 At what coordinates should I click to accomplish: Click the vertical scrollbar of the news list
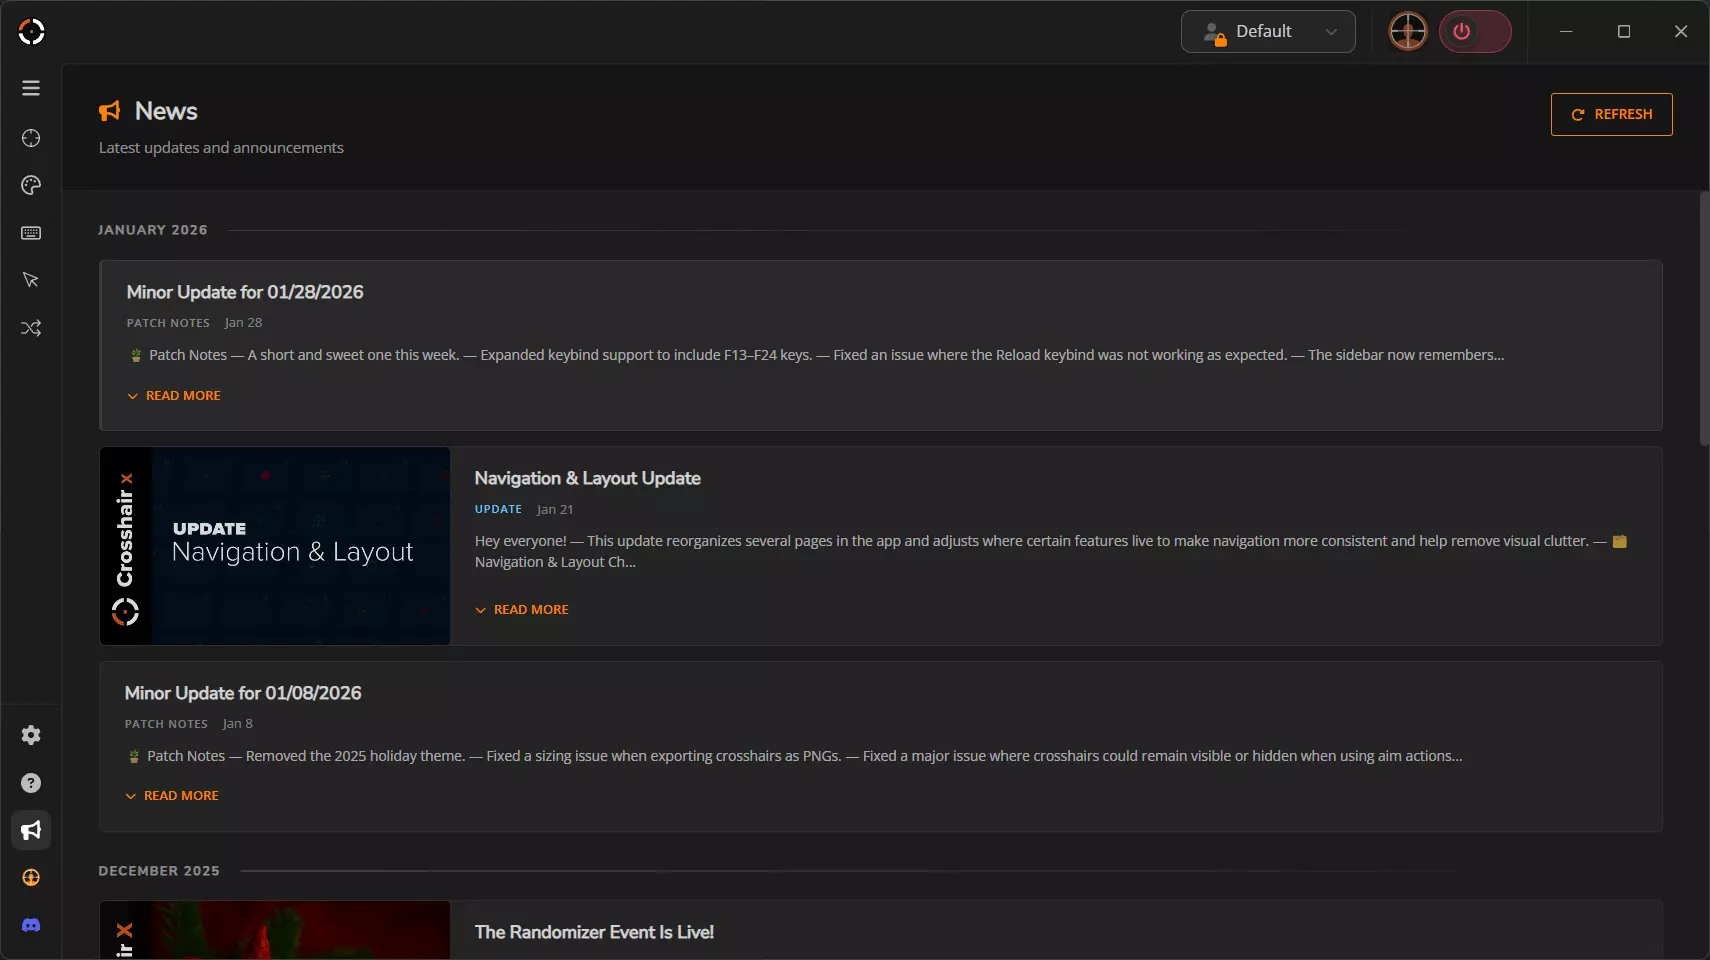point(1704,318)
